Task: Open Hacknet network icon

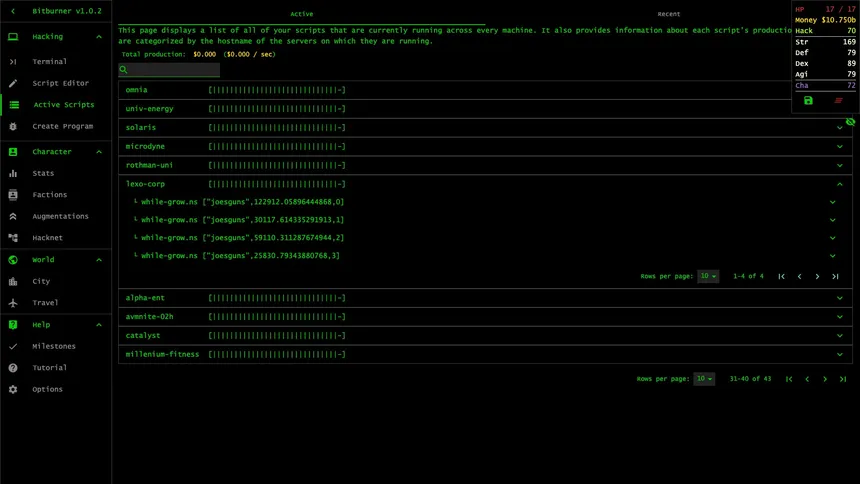Action: pyautogui.click(x=13, y=238)
